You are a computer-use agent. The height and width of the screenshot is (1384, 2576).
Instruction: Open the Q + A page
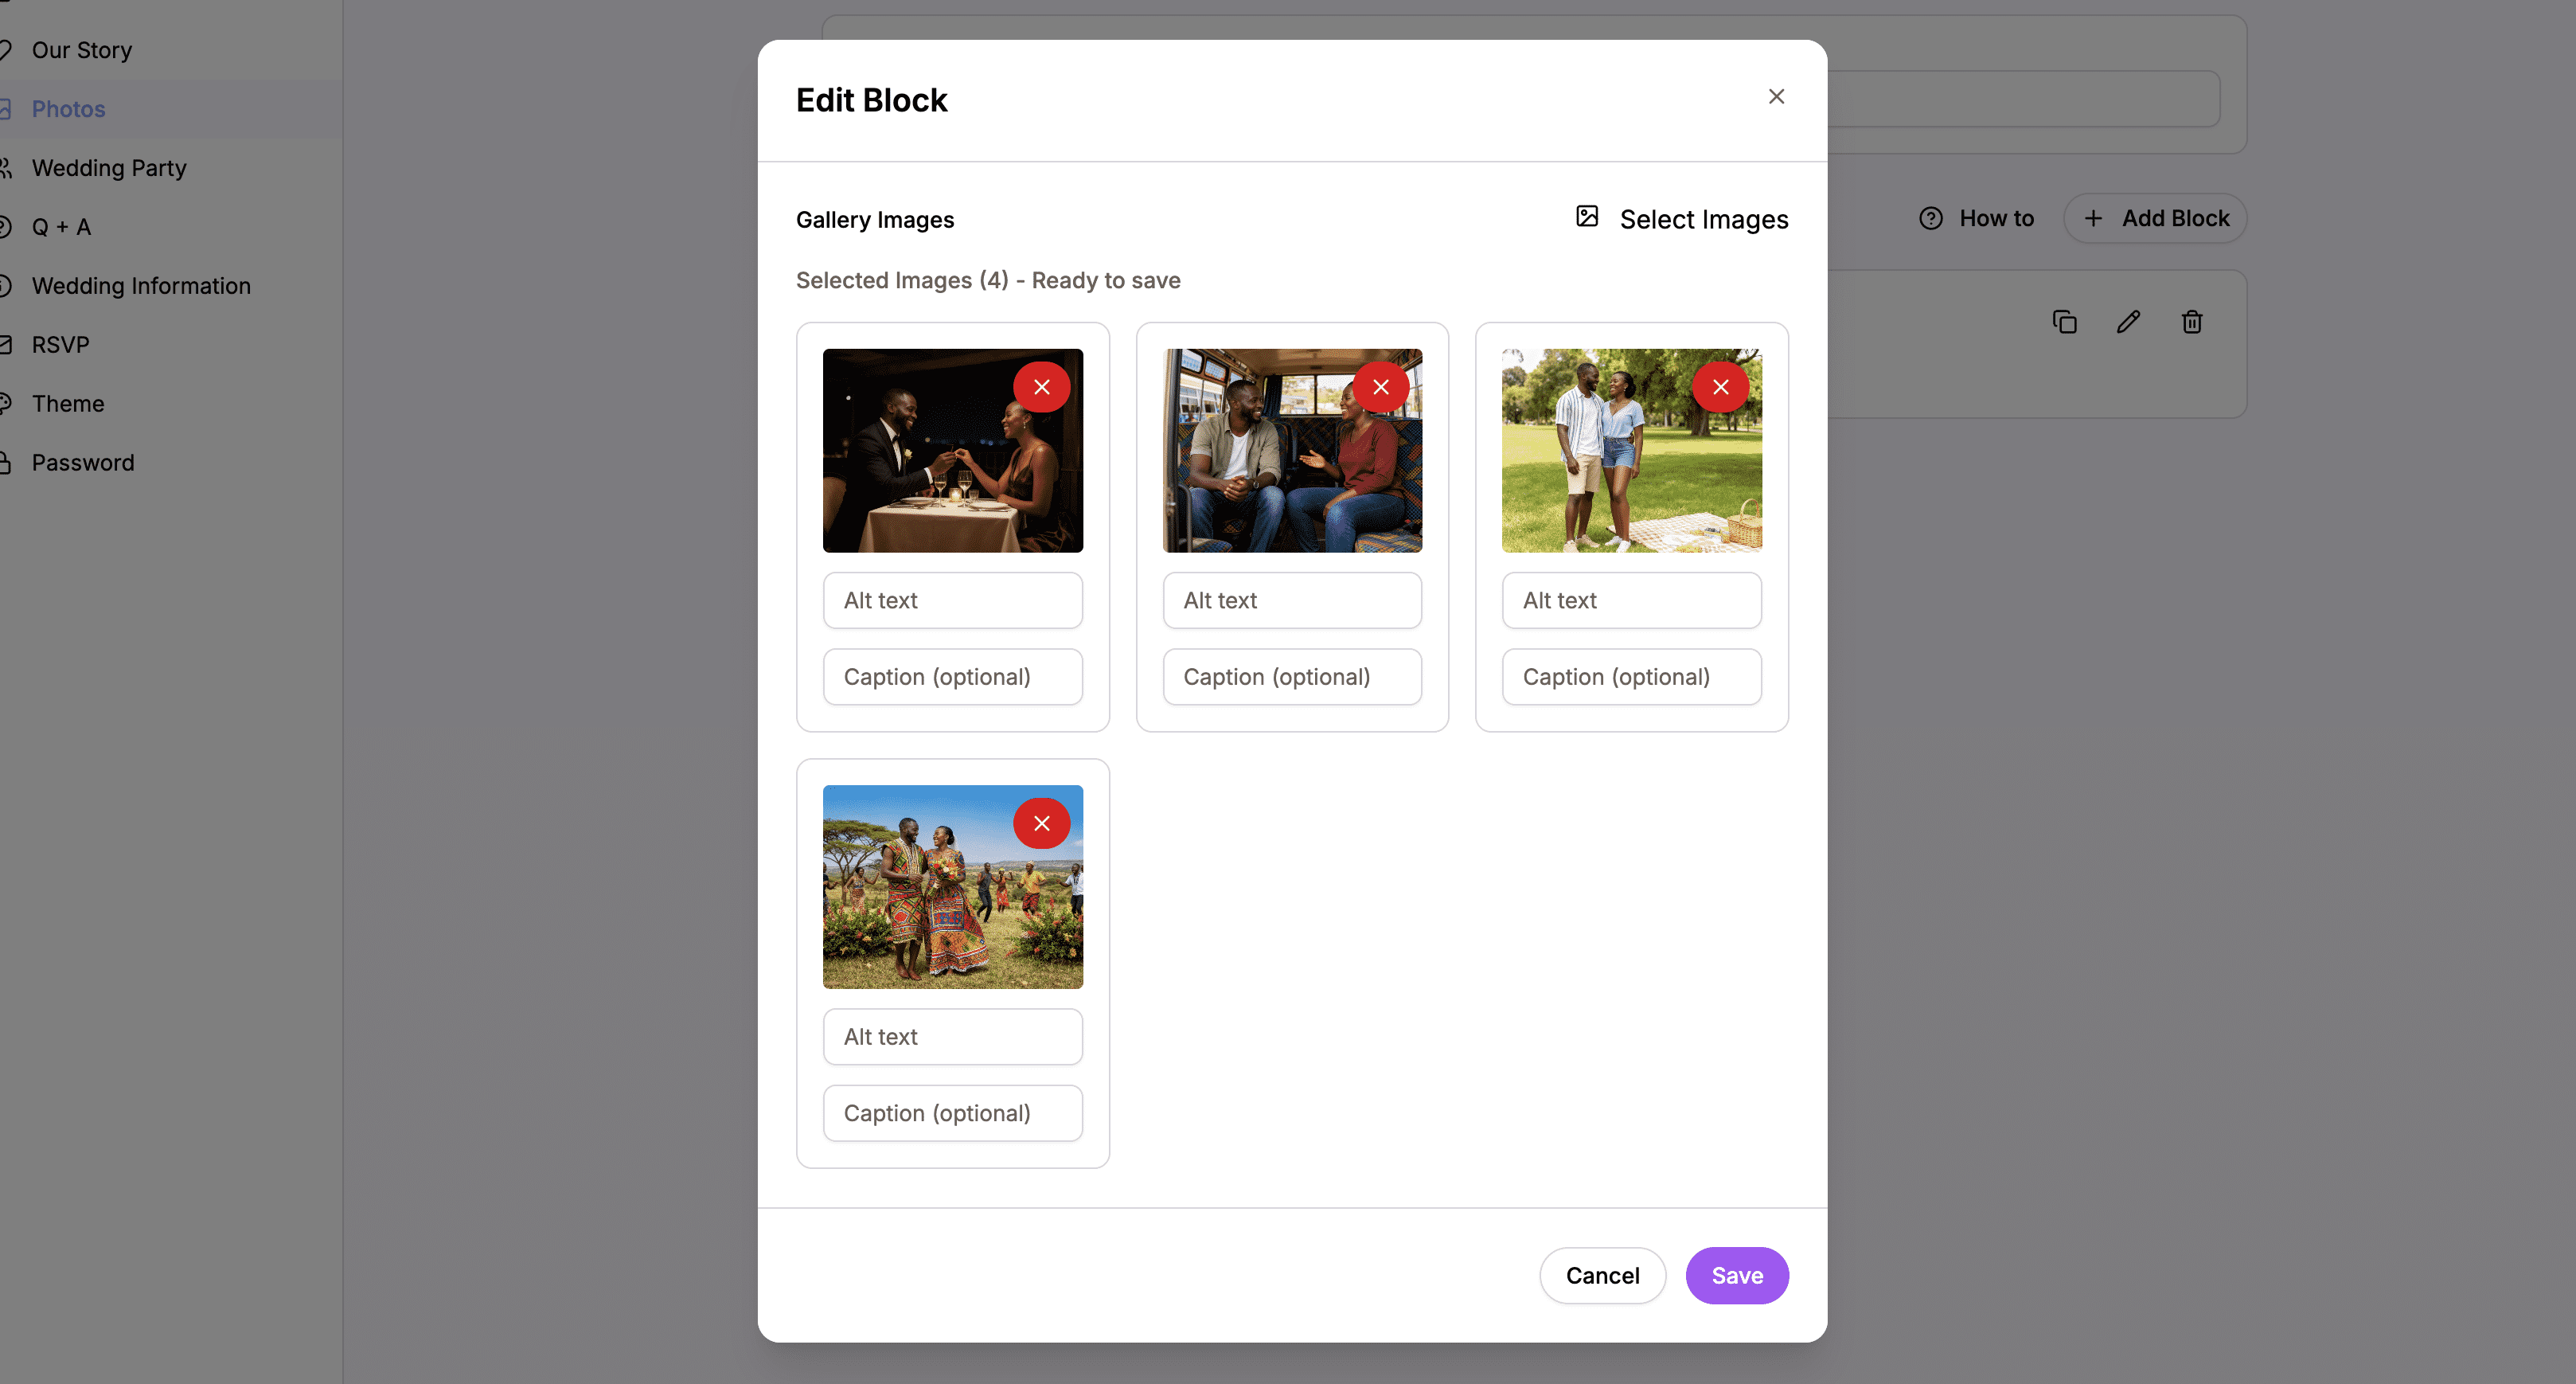[x=61, y=226]
